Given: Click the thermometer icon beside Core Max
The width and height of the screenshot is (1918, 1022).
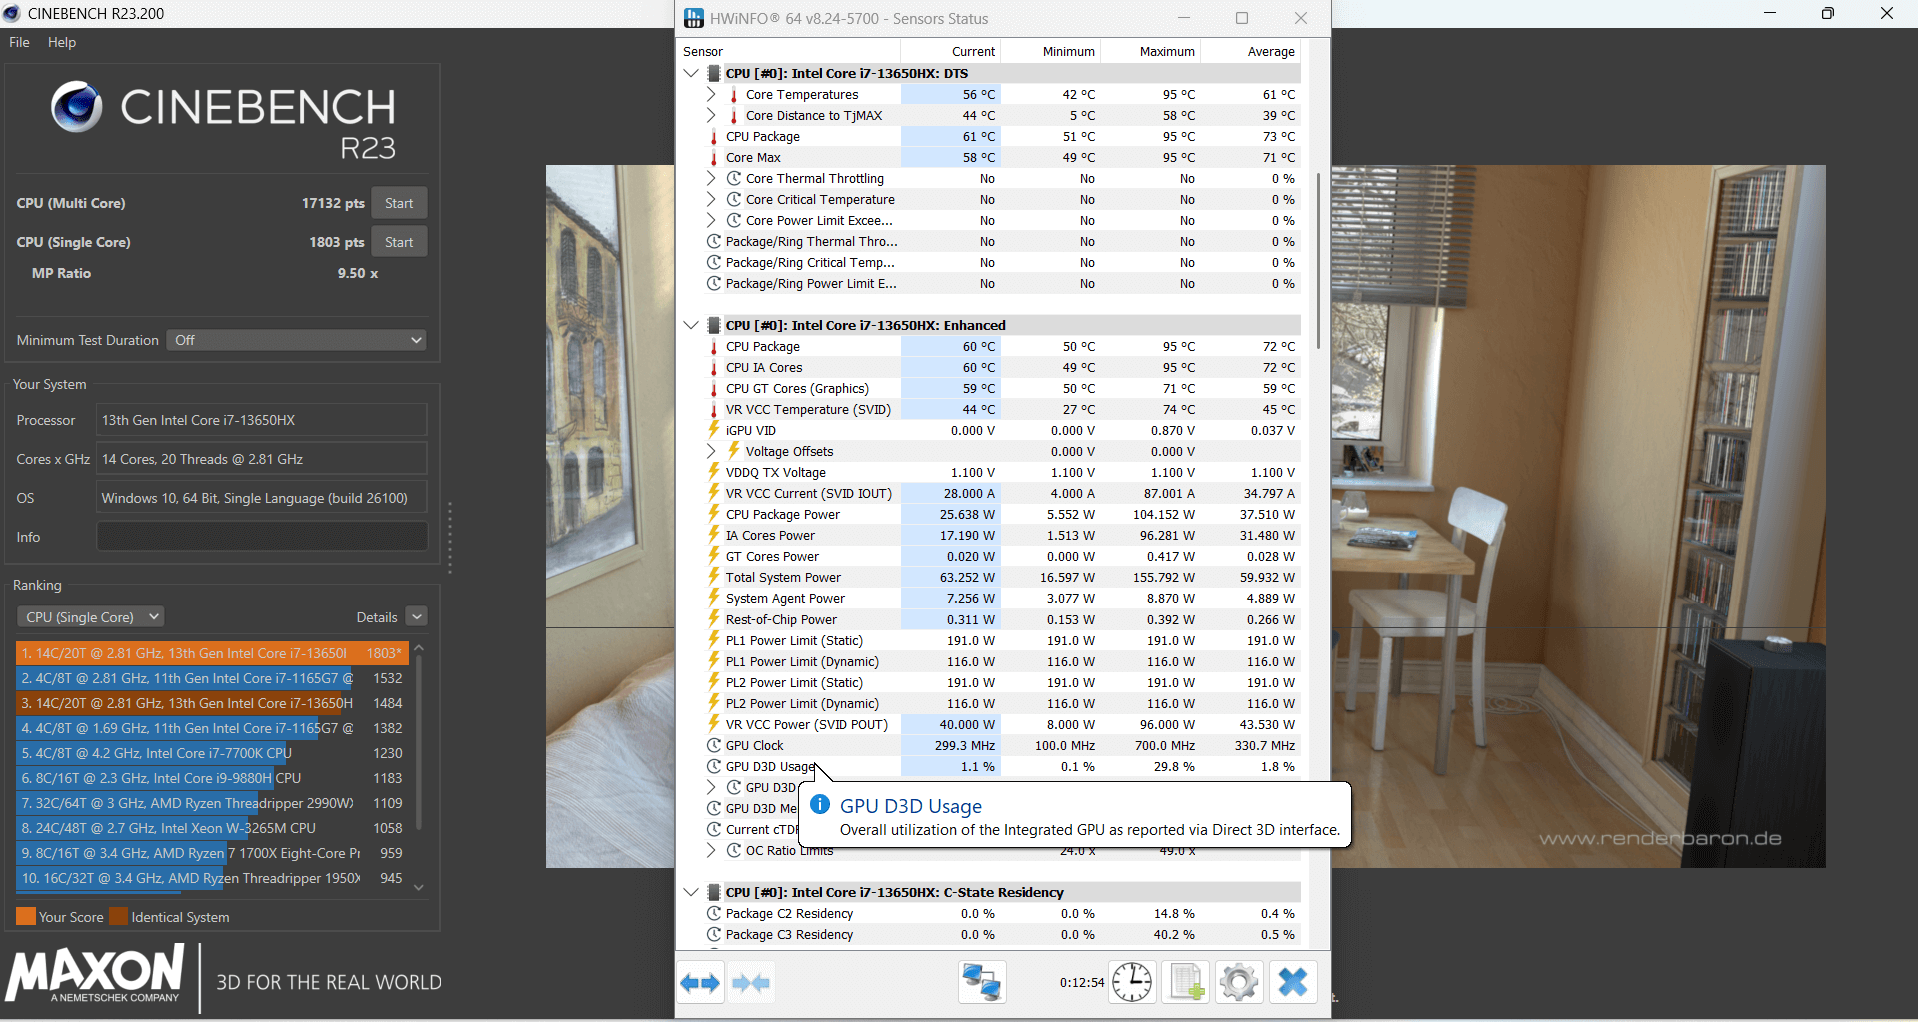Looking at the screenshot, I should [x=714, y=158].
